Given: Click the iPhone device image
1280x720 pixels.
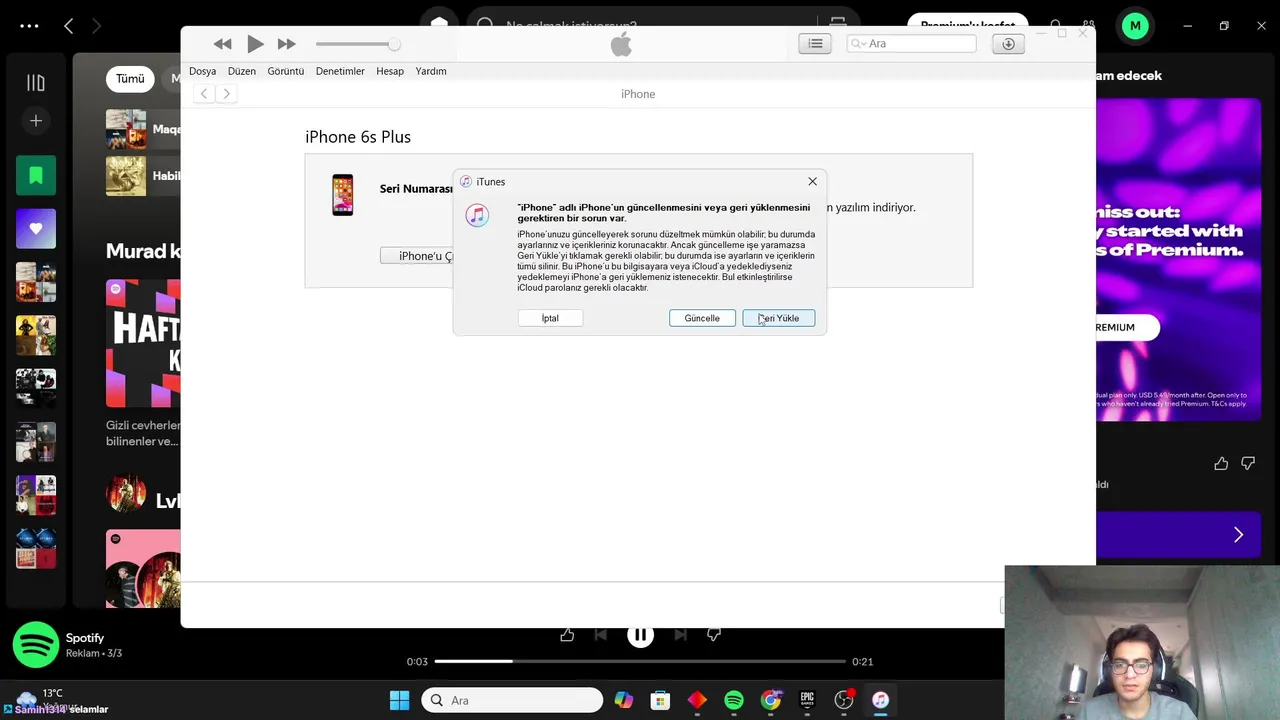Looking at the screenshot, I should [x=343, y=195].
